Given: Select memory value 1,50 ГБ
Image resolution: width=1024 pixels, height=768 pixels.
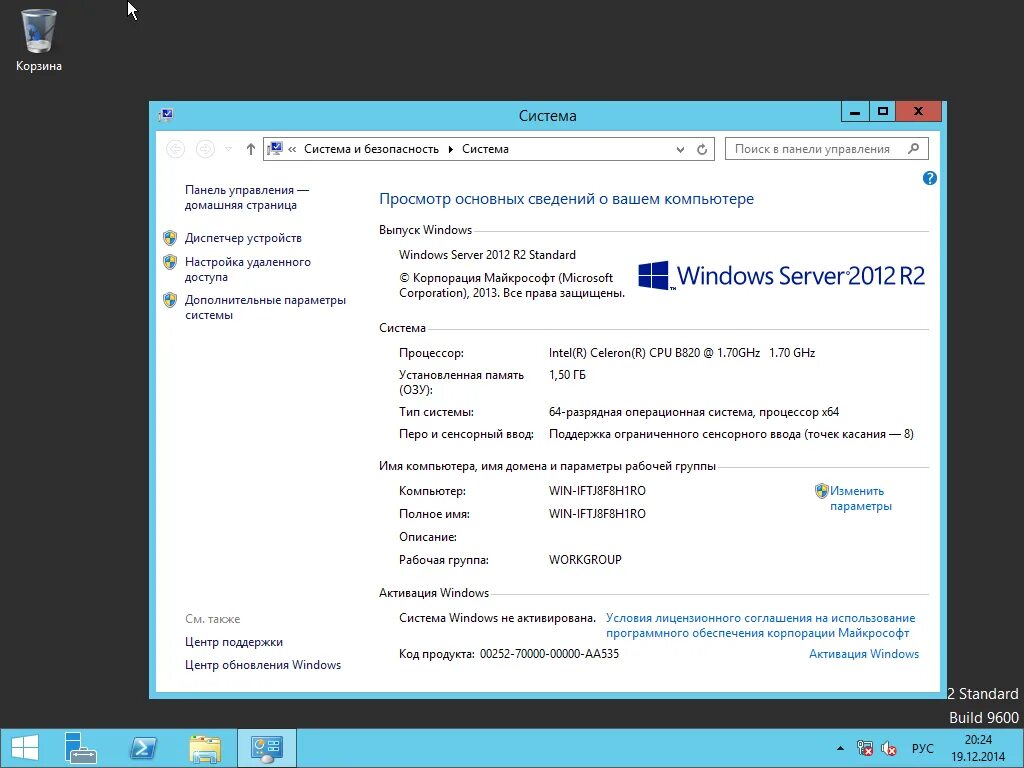Looking at the screenshot, I should pyautogui.click(x=567, y=375).
